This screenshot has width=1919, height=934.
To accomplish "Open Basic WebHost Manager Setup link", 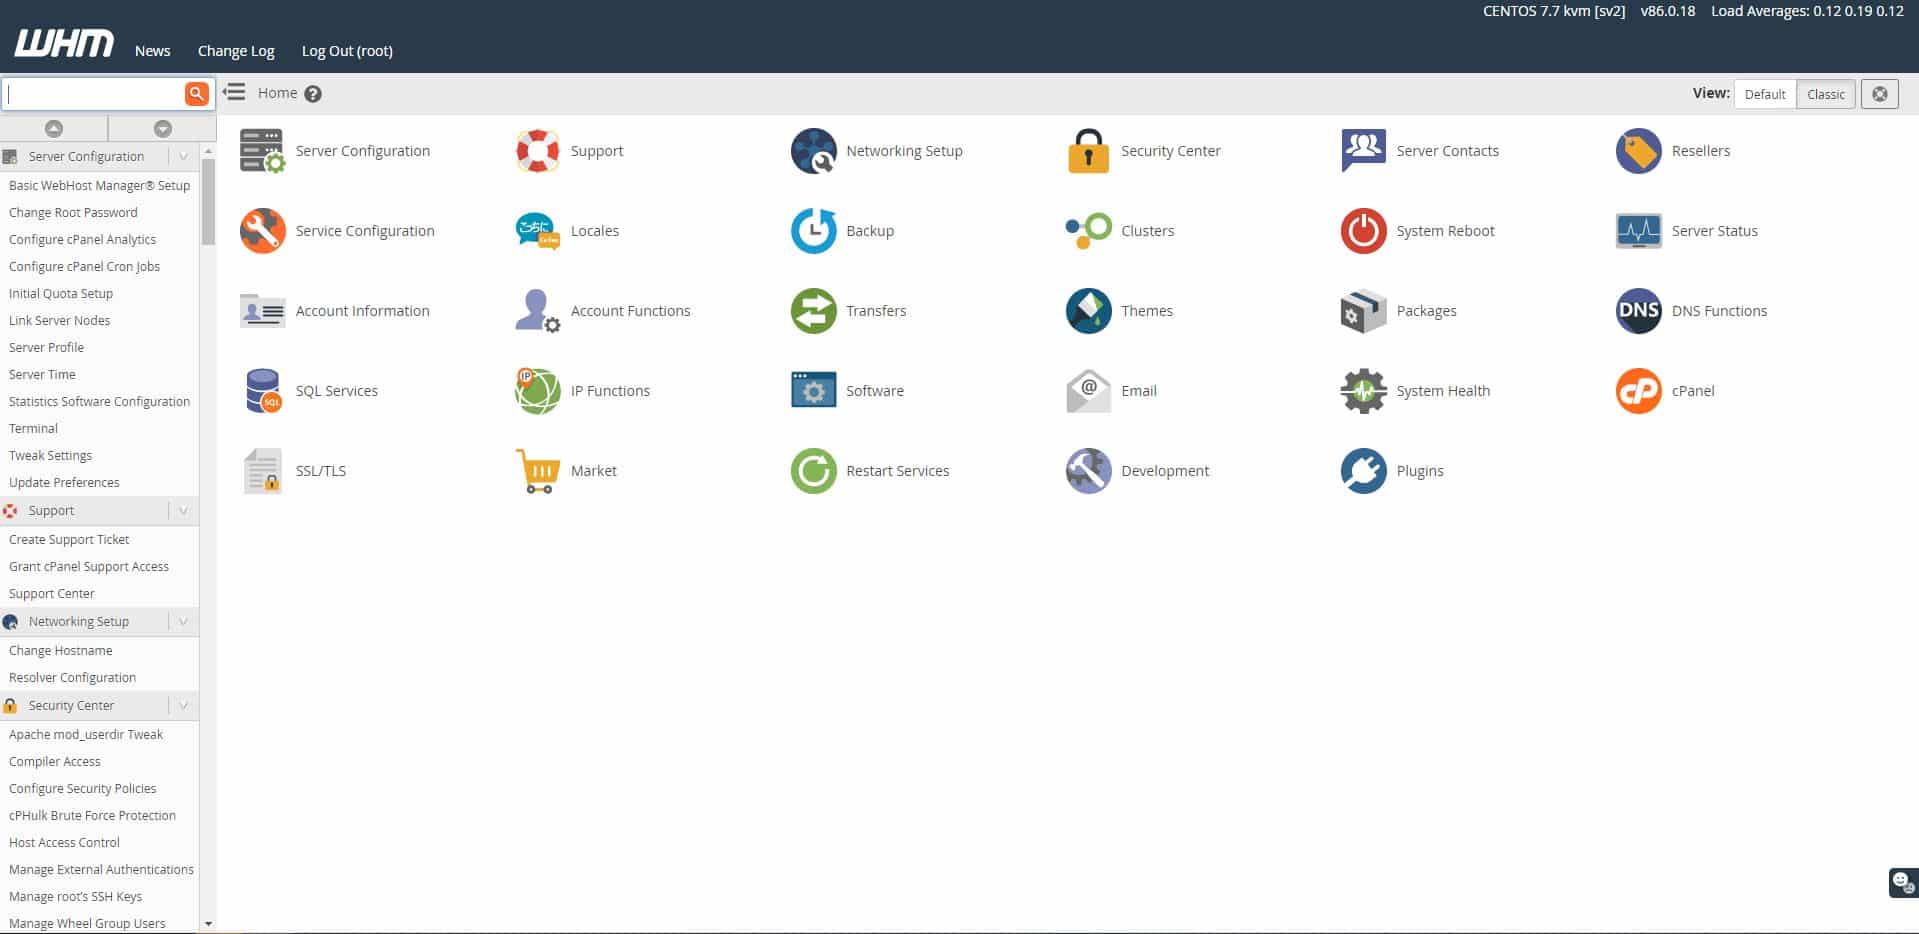I will 99,185.
